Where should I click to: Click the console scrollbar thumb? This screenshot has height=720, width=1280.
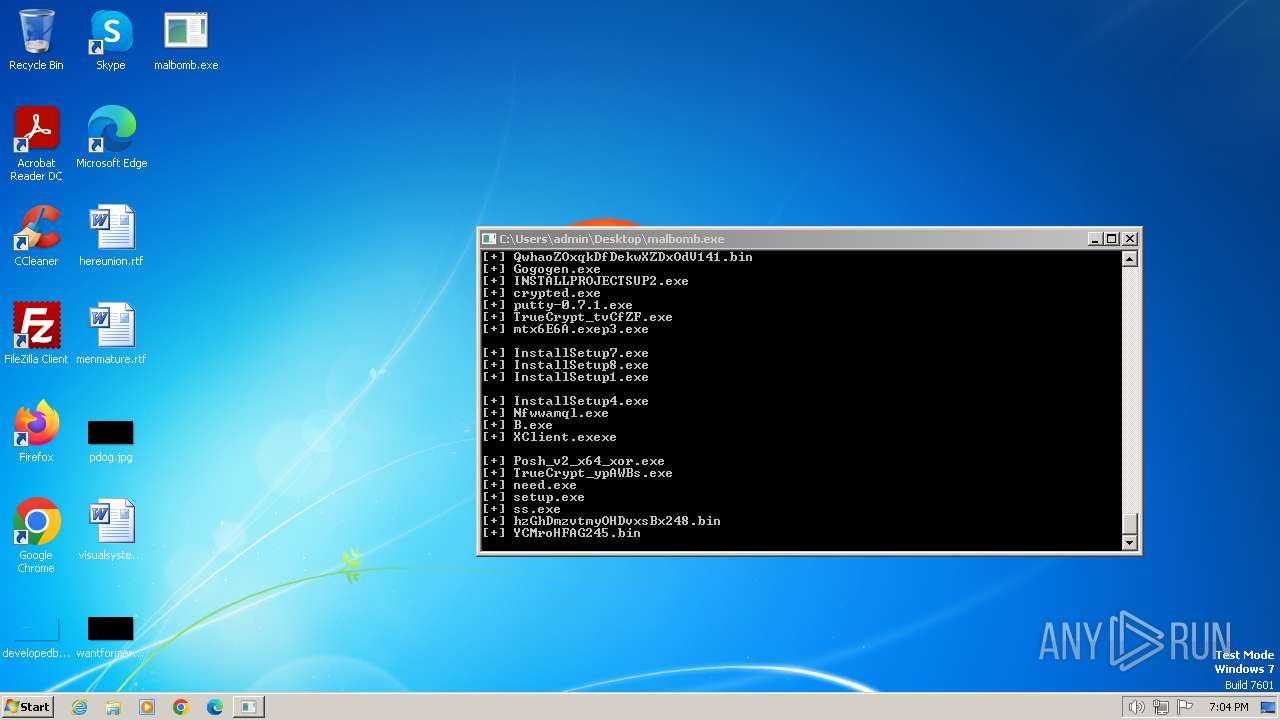tap(1129, 524)
